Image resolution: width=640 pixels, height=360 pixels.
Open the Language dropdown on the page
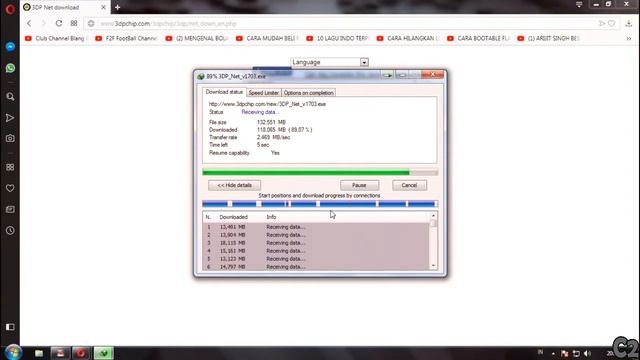point(329,62)
